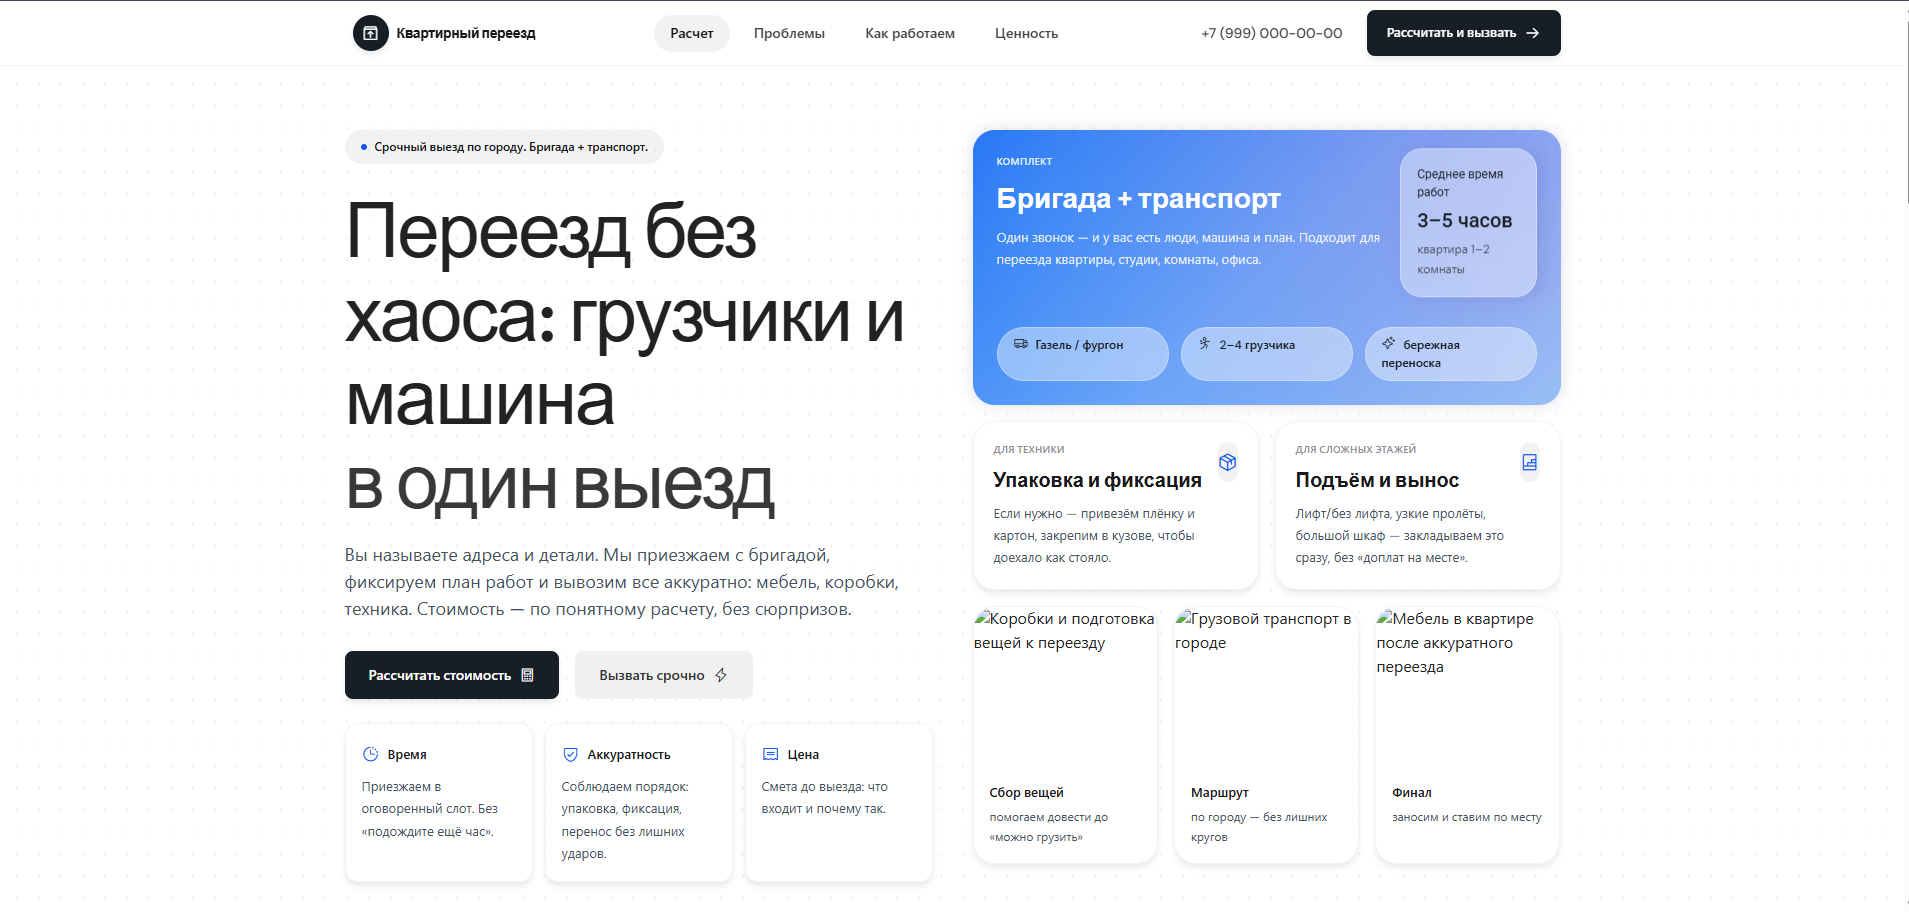Click stairs icon in Подъём и вынос card
This screenshot has height=912, width=1909.
tap(1529, 462)
